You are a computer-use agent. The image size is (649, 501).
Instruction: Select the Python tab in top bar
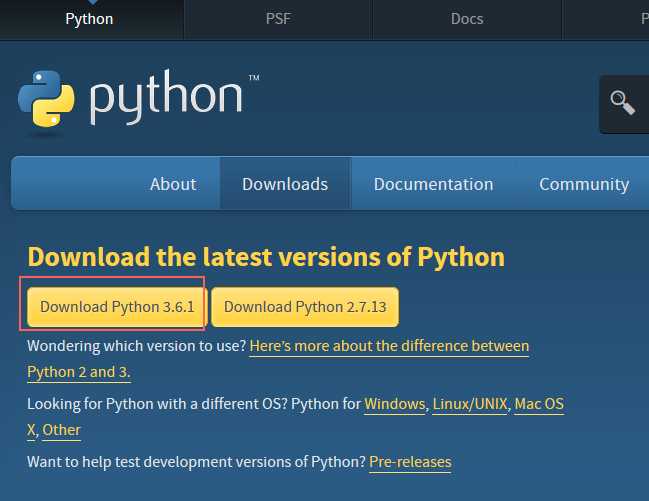[89, 19]
